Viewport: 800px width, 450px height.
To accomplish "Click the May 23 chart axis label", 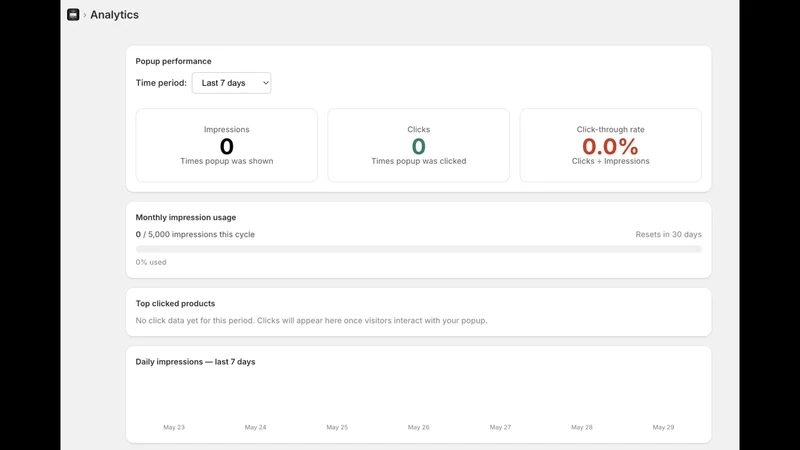I will pyautogui.click(x=174, y=427).
